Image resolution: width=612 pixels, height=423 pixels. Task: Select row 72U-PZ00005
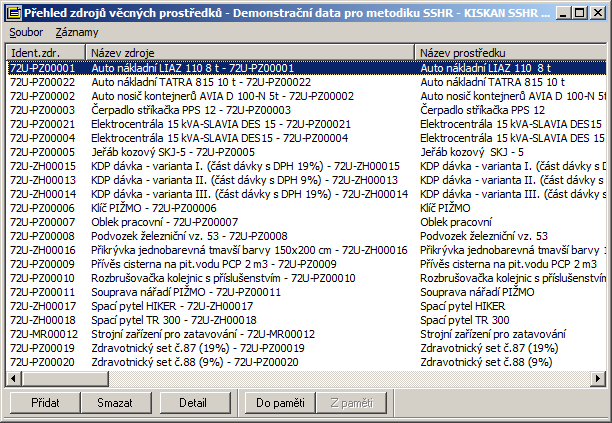pyautogui.click(x=306, y=152)
